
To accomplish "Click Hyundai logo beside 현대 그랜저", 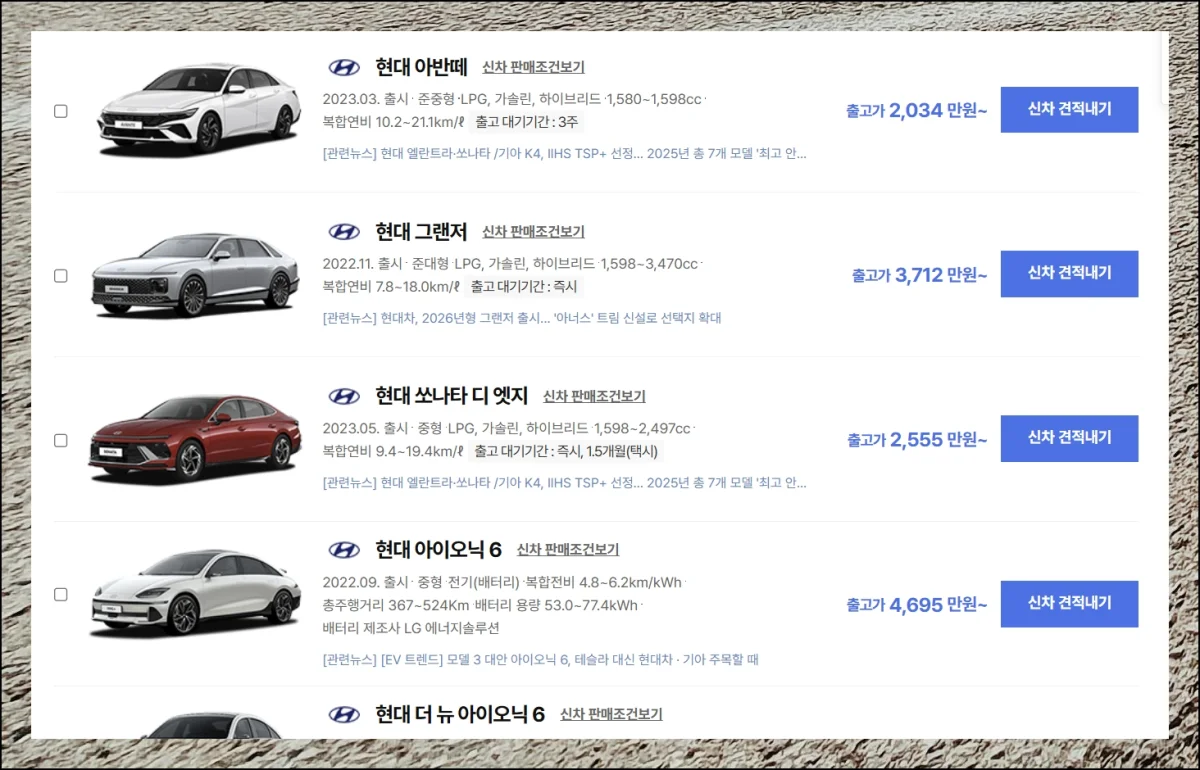I will (344, 232).
